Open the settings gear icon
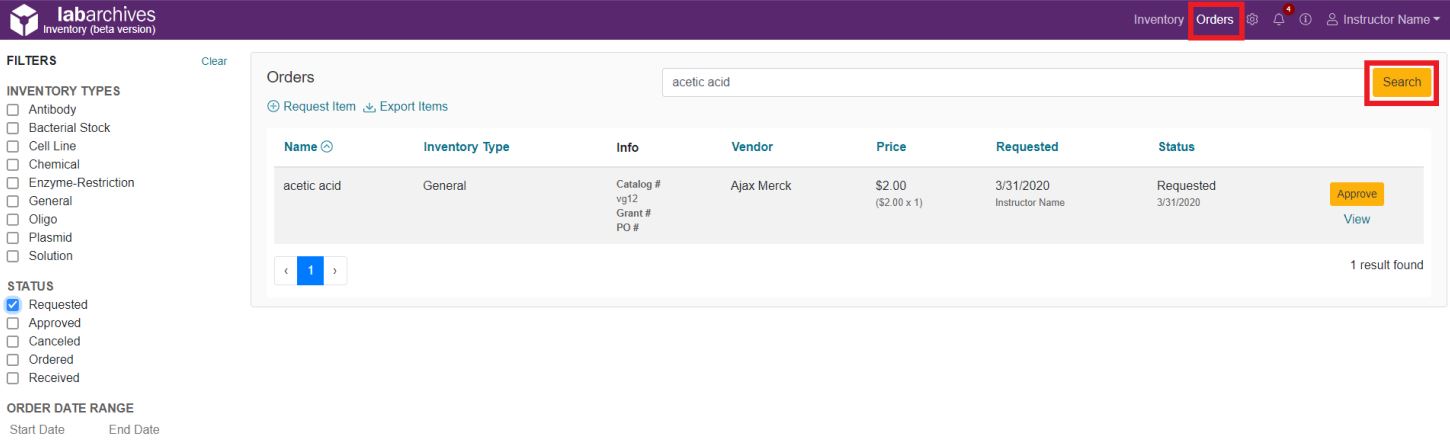This screenshot has width=1450, height=445. [x=1252, y=20]
